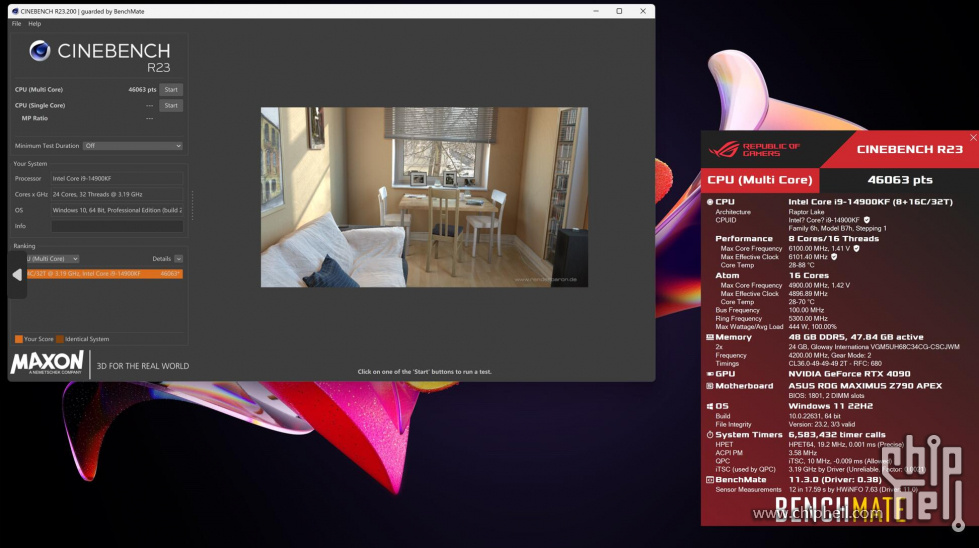979x548 pixels.
Task: Click the 48 GB DDR5 memory heading
Action: click(856, 337)
